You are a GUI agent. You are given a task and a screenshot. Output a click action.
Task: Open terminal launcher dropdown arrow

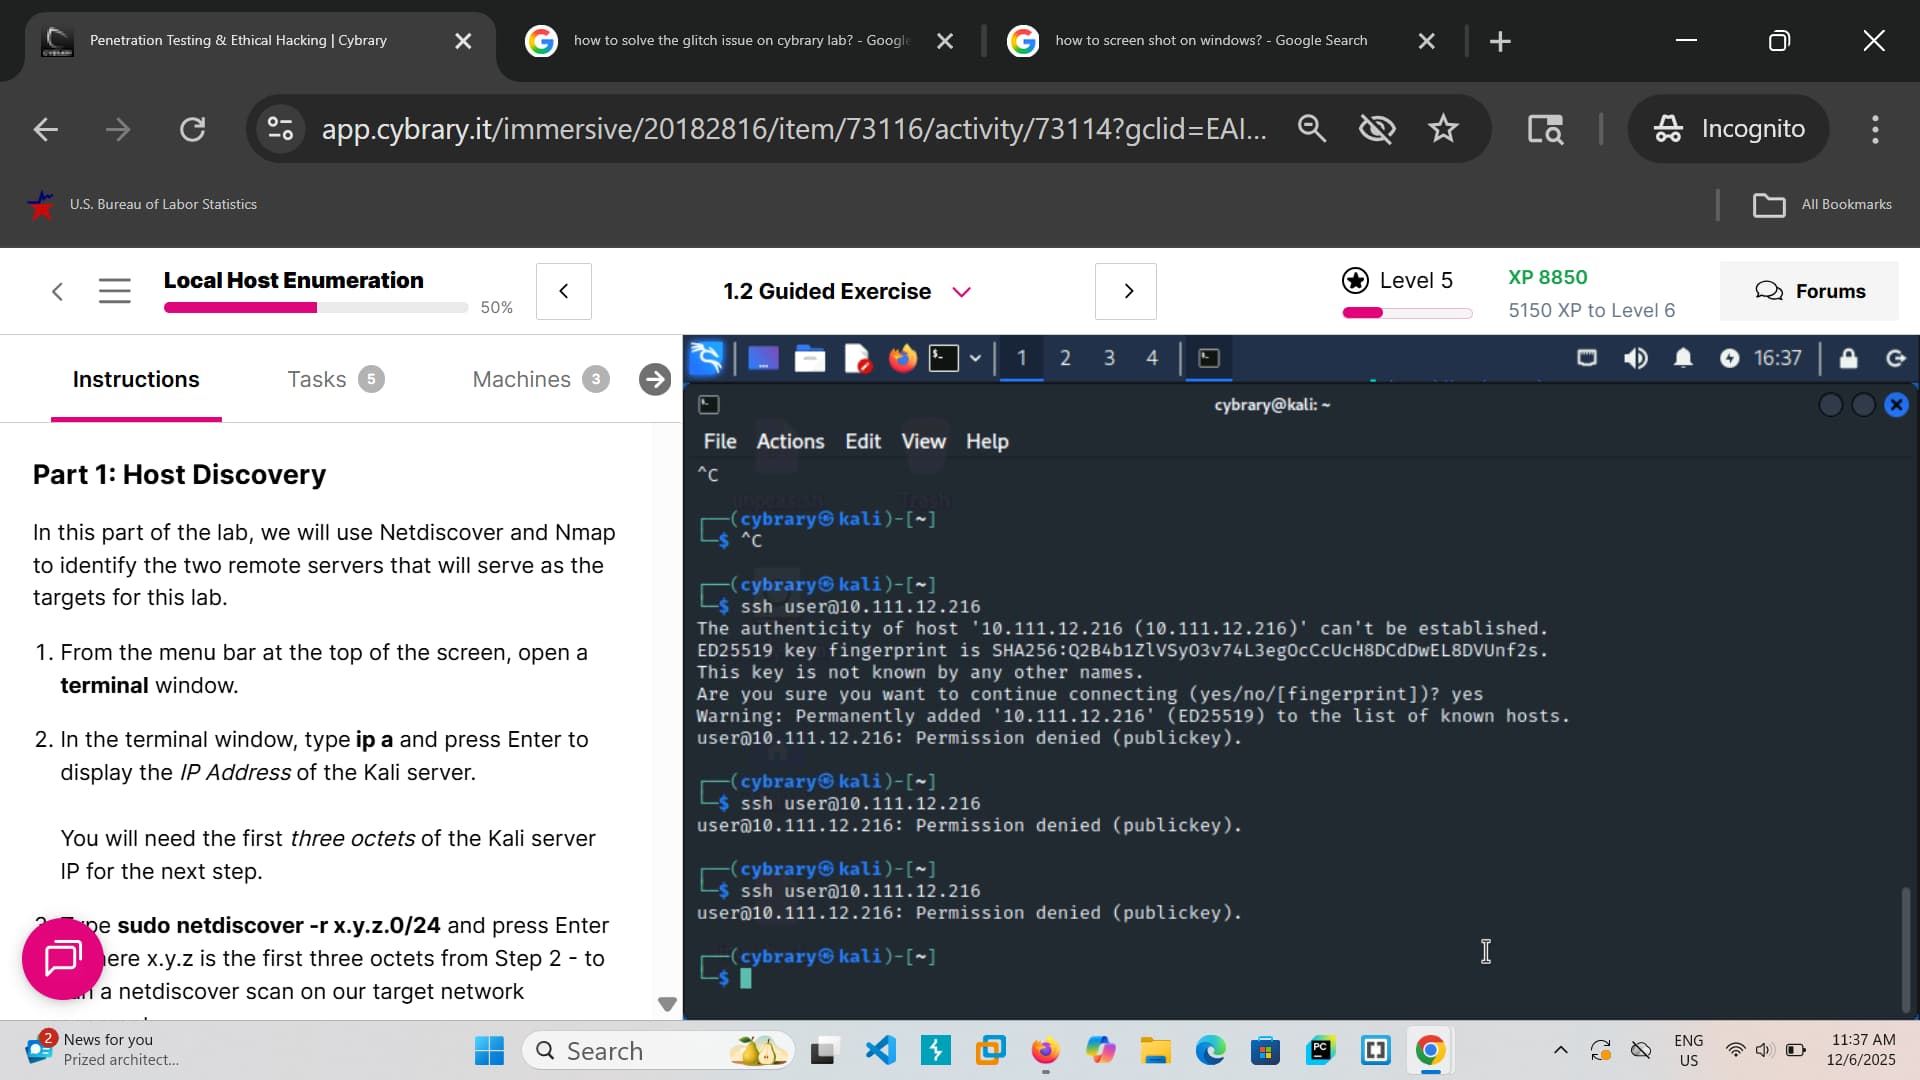[975, 358]
